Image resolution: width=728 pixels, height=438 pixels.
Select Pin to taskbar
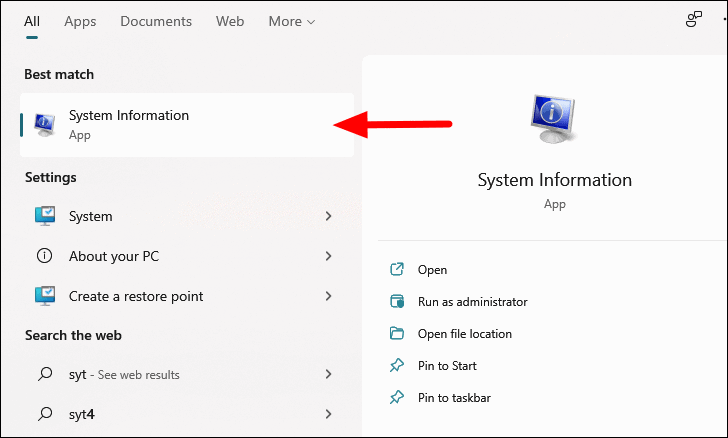click(x=454, y=398)
